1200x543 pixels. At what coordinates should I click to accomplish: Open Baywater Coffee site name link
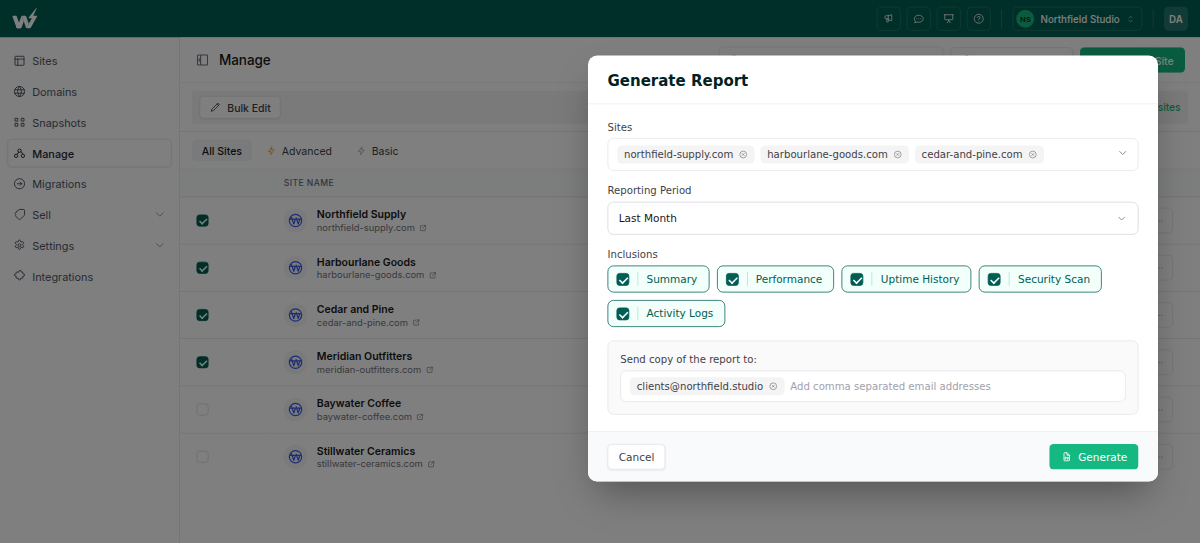pos(359,403)
